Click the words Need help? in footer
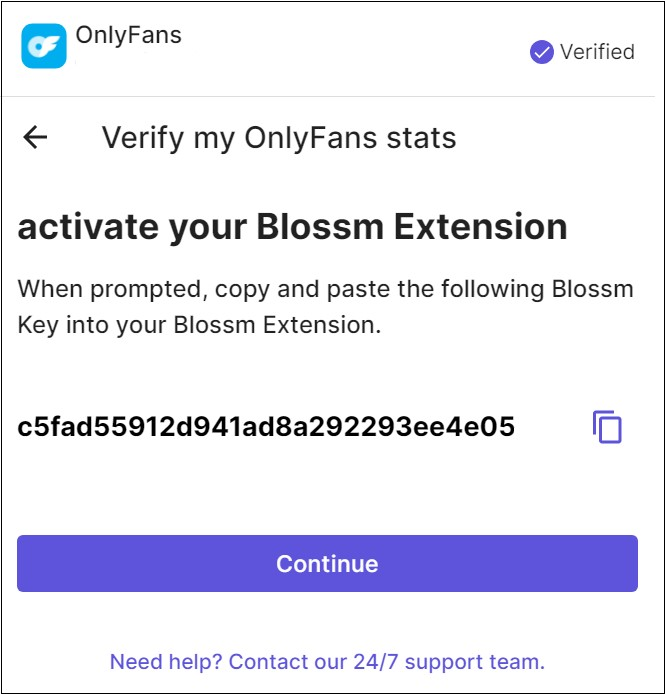 point(166,662)
